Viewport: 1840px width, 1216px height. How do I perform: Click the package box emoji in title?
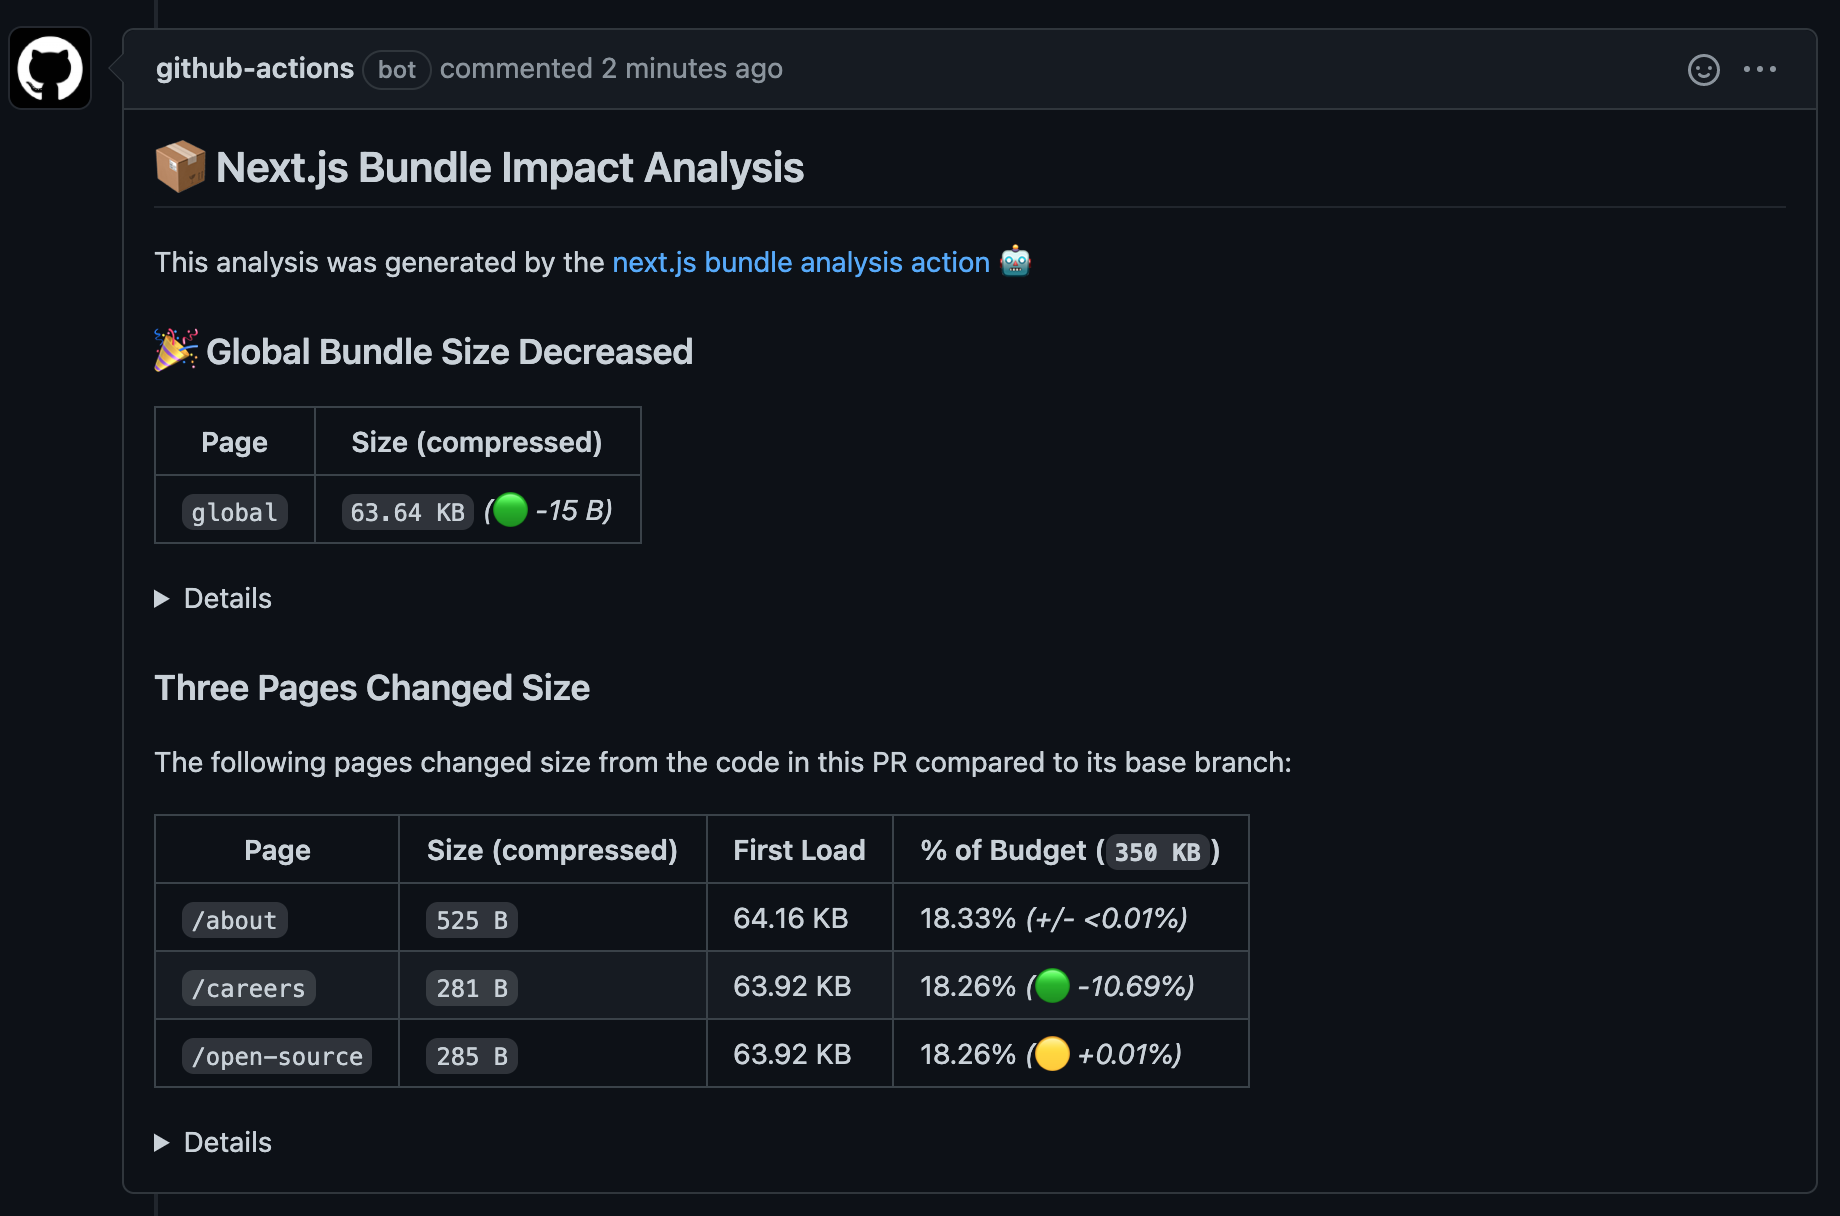(x=180, y=167)
